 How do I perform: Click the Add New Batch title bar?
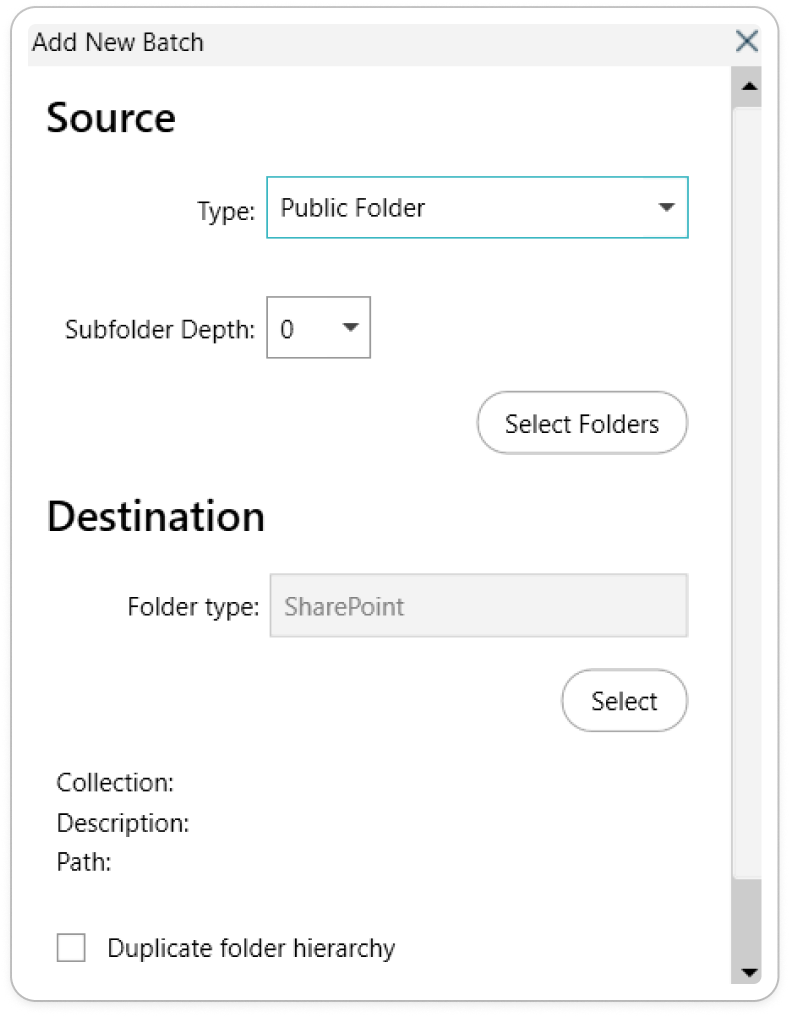pos(382,43)
